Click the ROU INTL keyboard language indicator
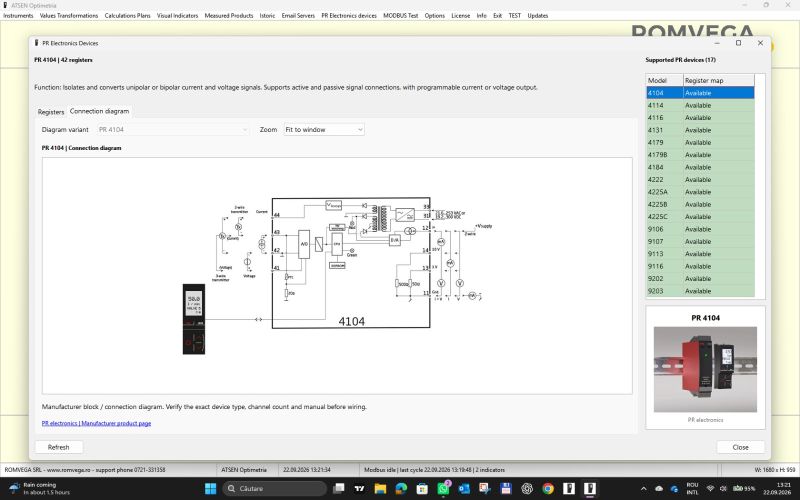 tap(692, 489)
